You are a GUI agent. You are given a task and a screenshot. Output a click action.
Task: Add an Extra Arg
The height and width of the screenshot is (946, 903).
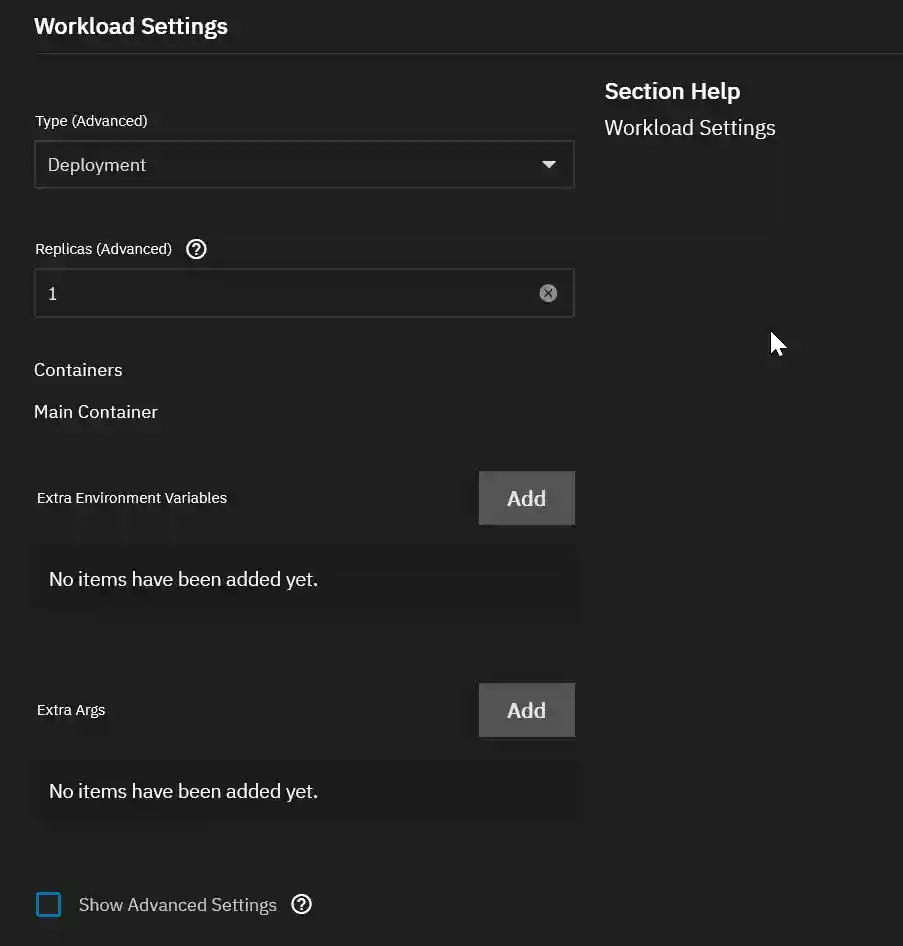pyautogui.click(x=527, y=710)
